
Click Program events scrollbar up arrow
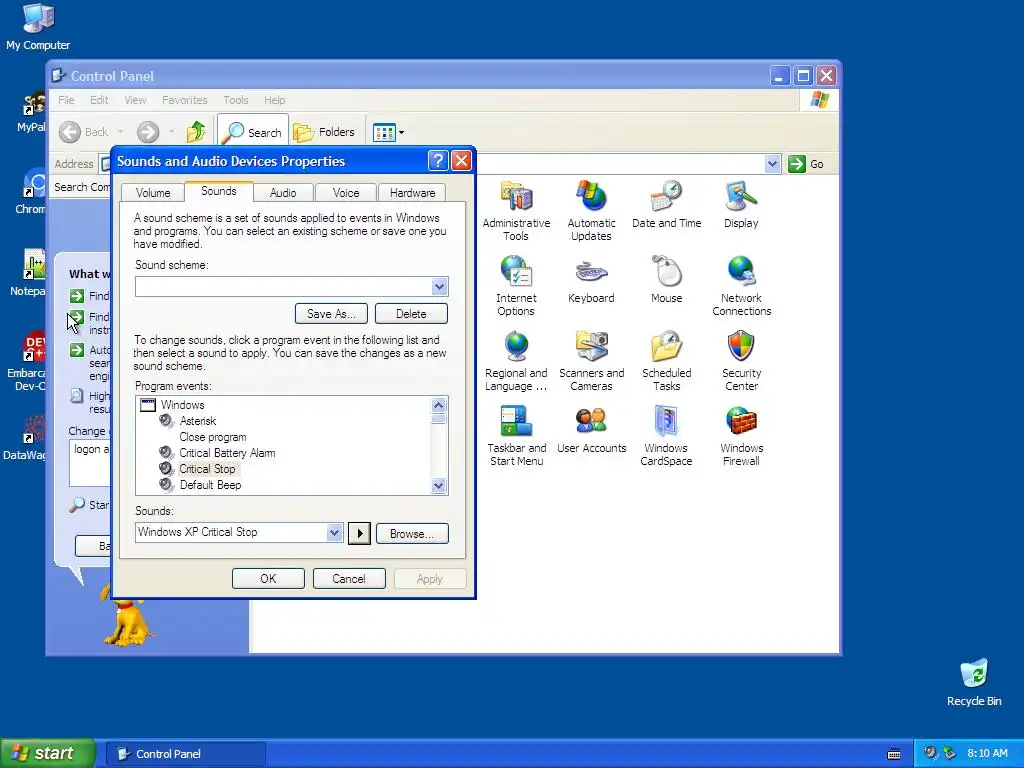pyautogui.click(x=439, y=406)
